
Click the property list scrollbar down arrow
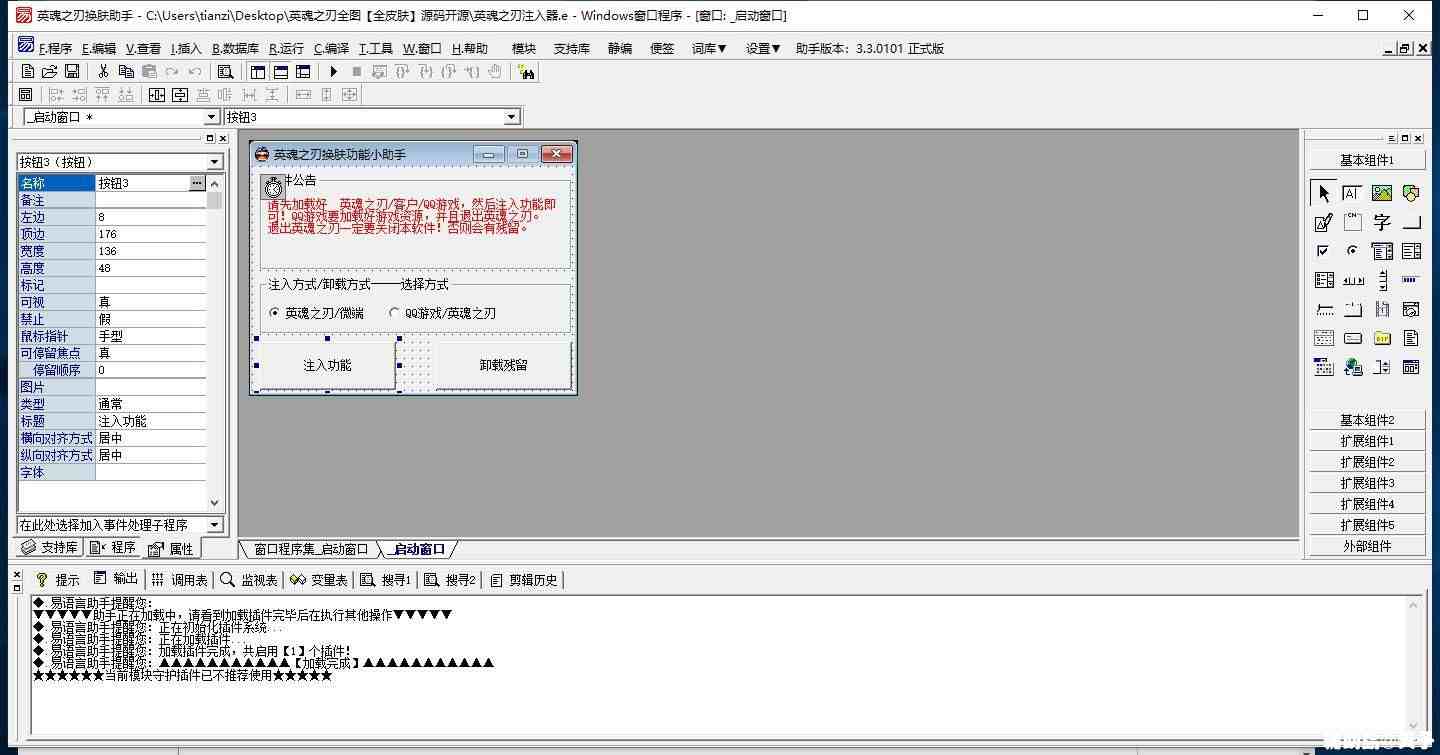[215, 503]
